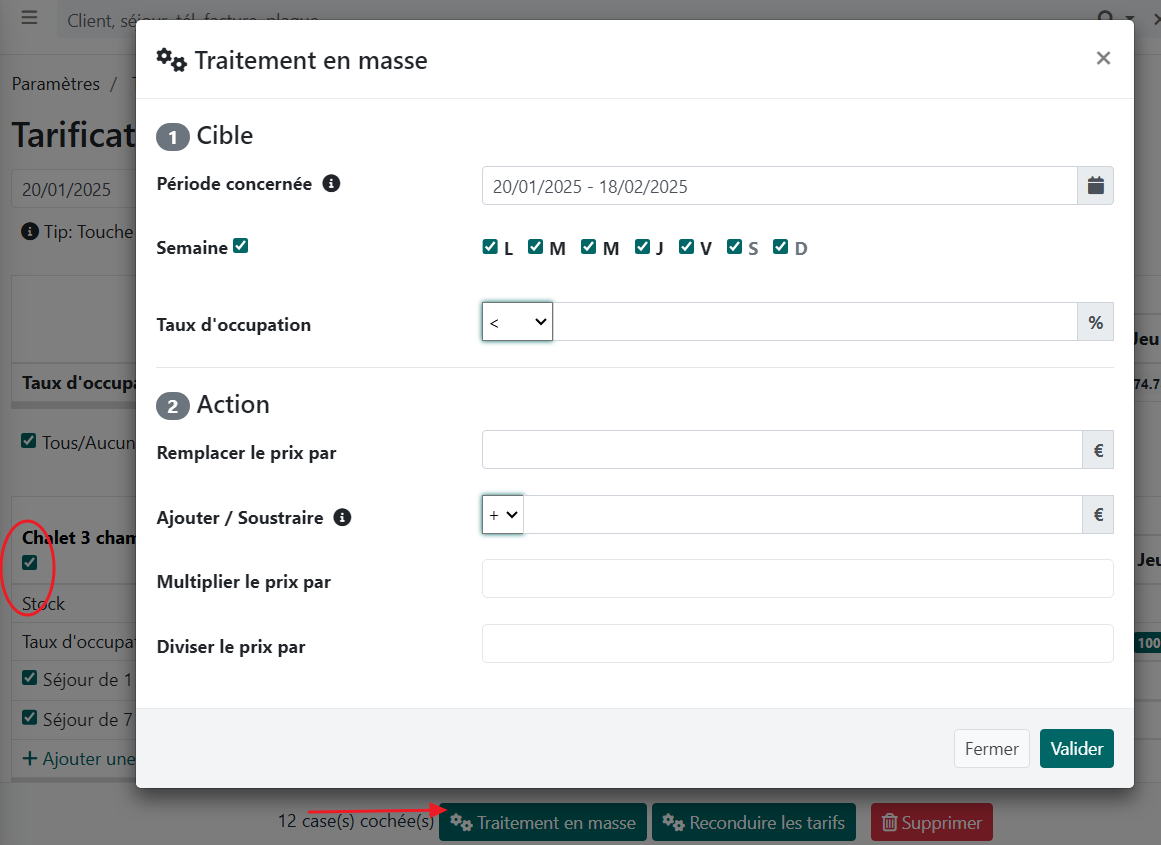Open the Taux d'occupation comparison dropdown

[x=517, y=323]
